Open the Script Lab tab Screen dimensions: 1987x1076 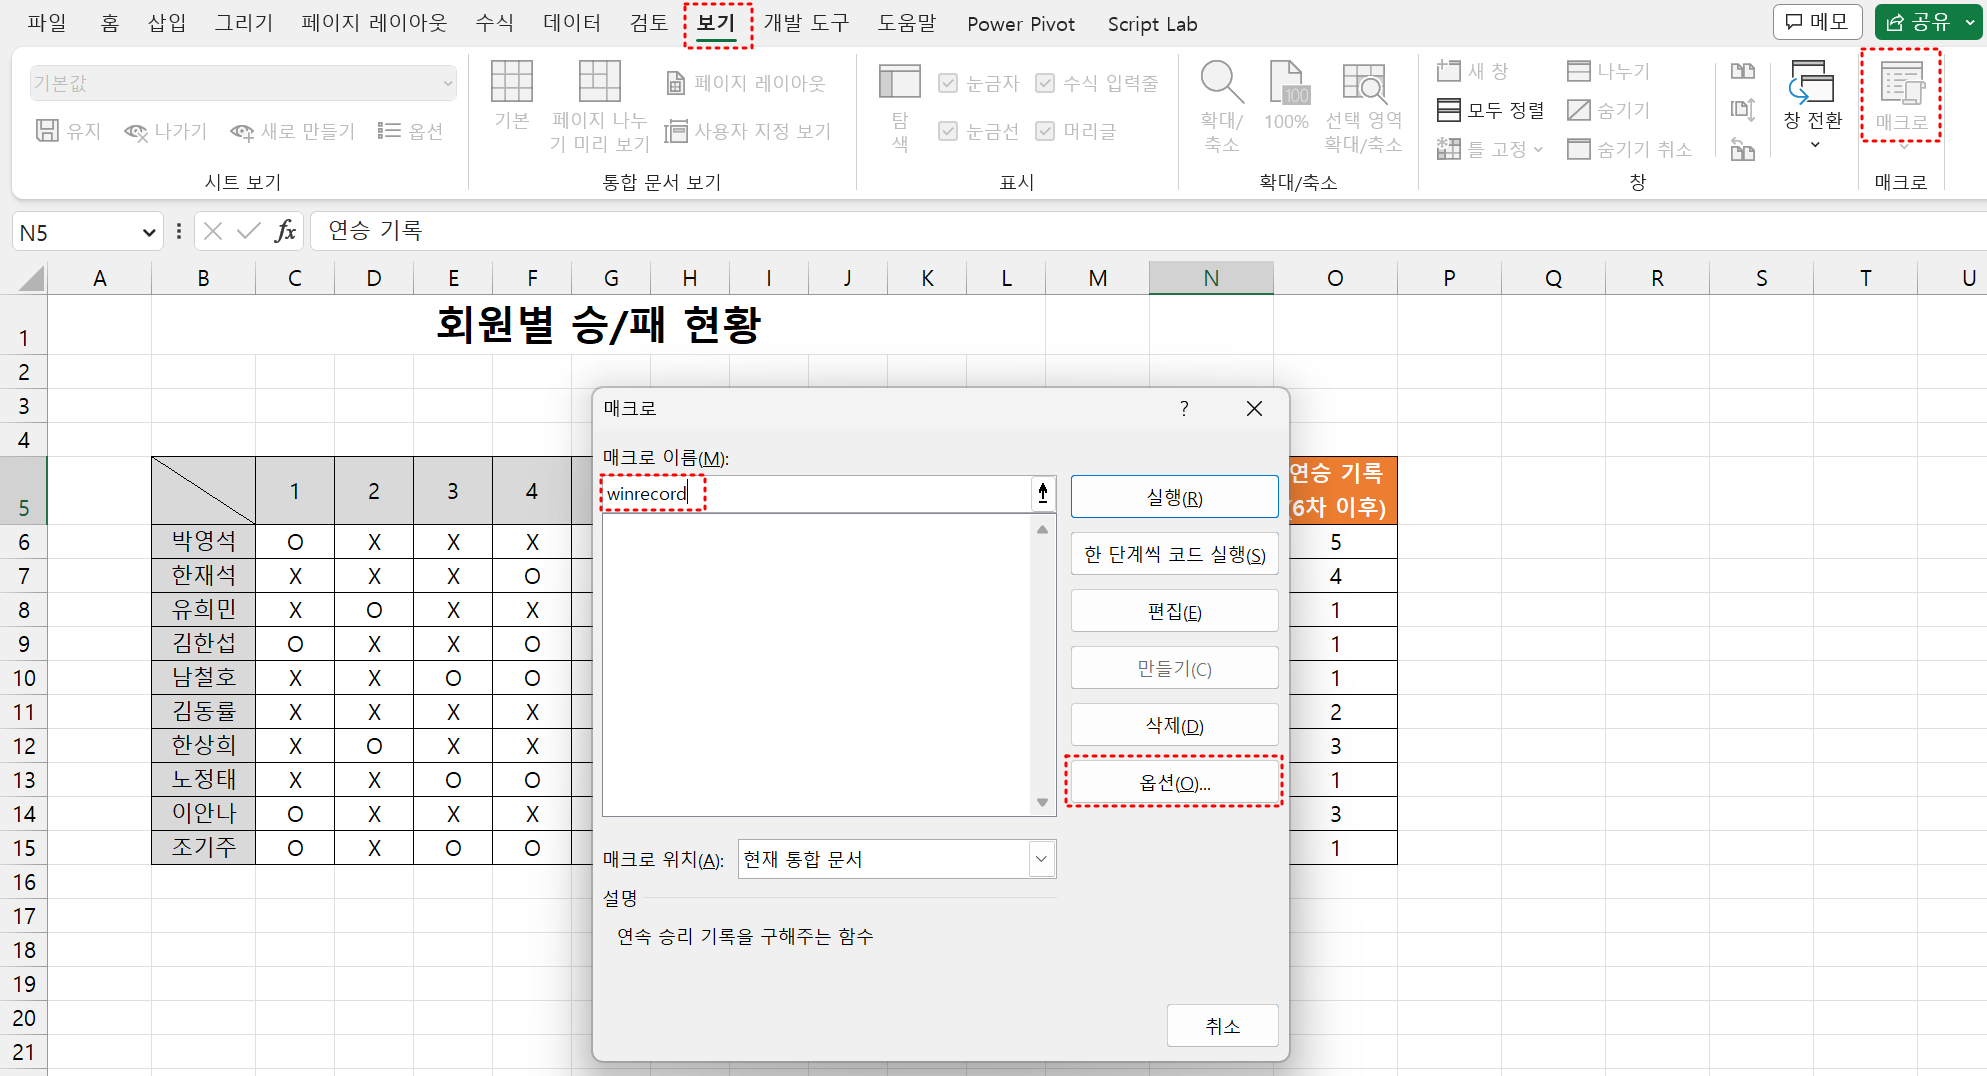pyautogui.click(x=1152, y=24)
